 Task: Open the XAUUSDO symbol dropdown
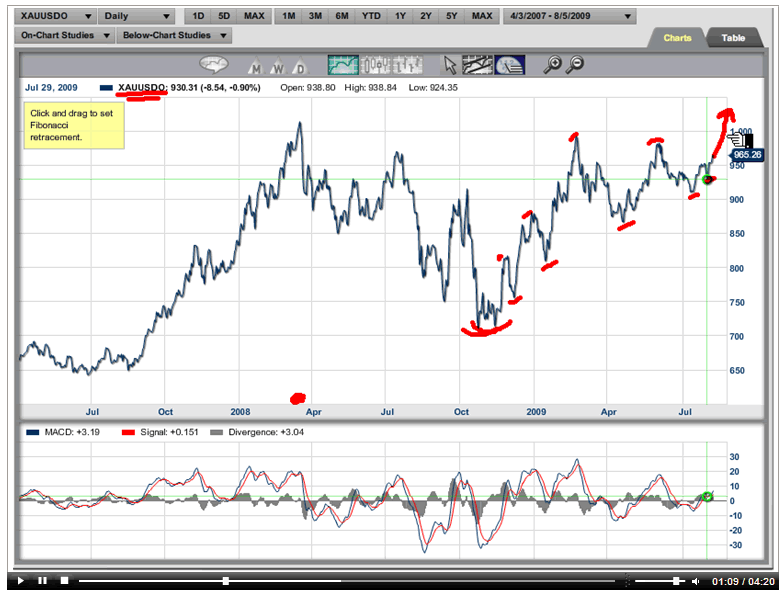57,17
